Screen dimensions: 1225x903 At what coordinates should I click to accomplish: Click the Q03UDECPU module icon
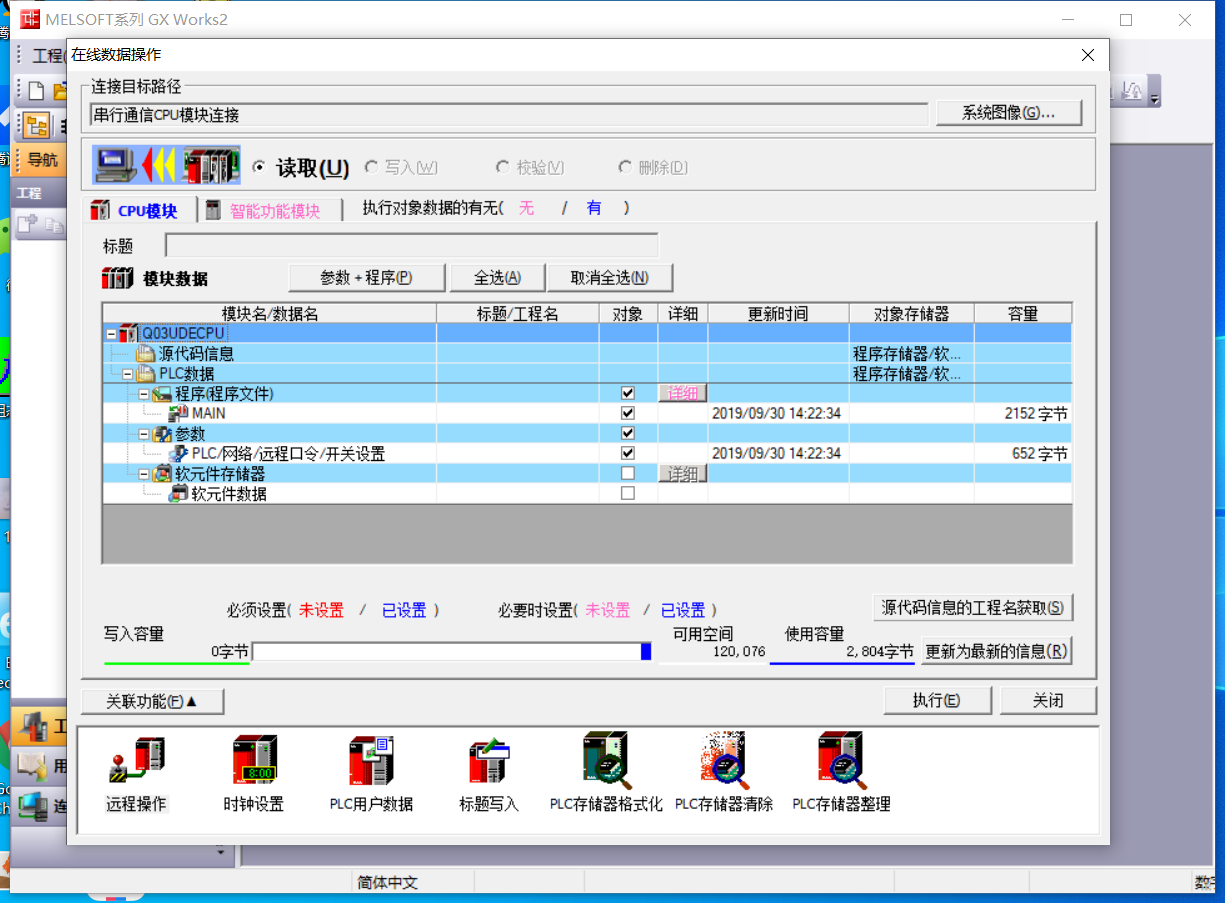(x=129, y=333)
